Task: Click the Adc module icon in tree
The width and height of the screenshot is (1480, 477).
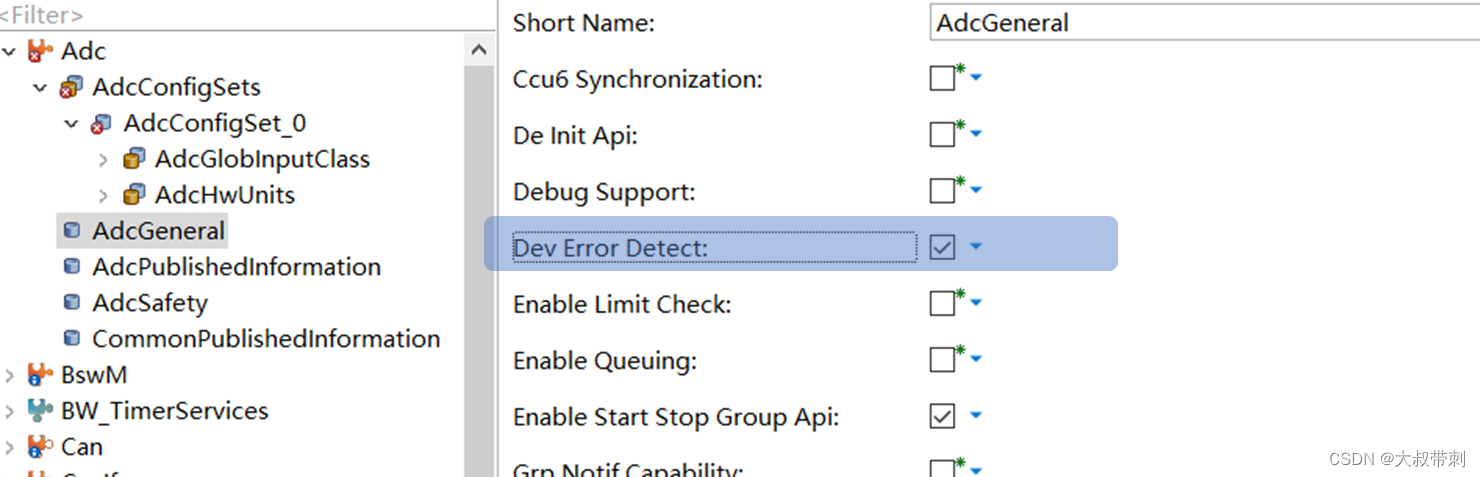Action: [x=40, y=51]
